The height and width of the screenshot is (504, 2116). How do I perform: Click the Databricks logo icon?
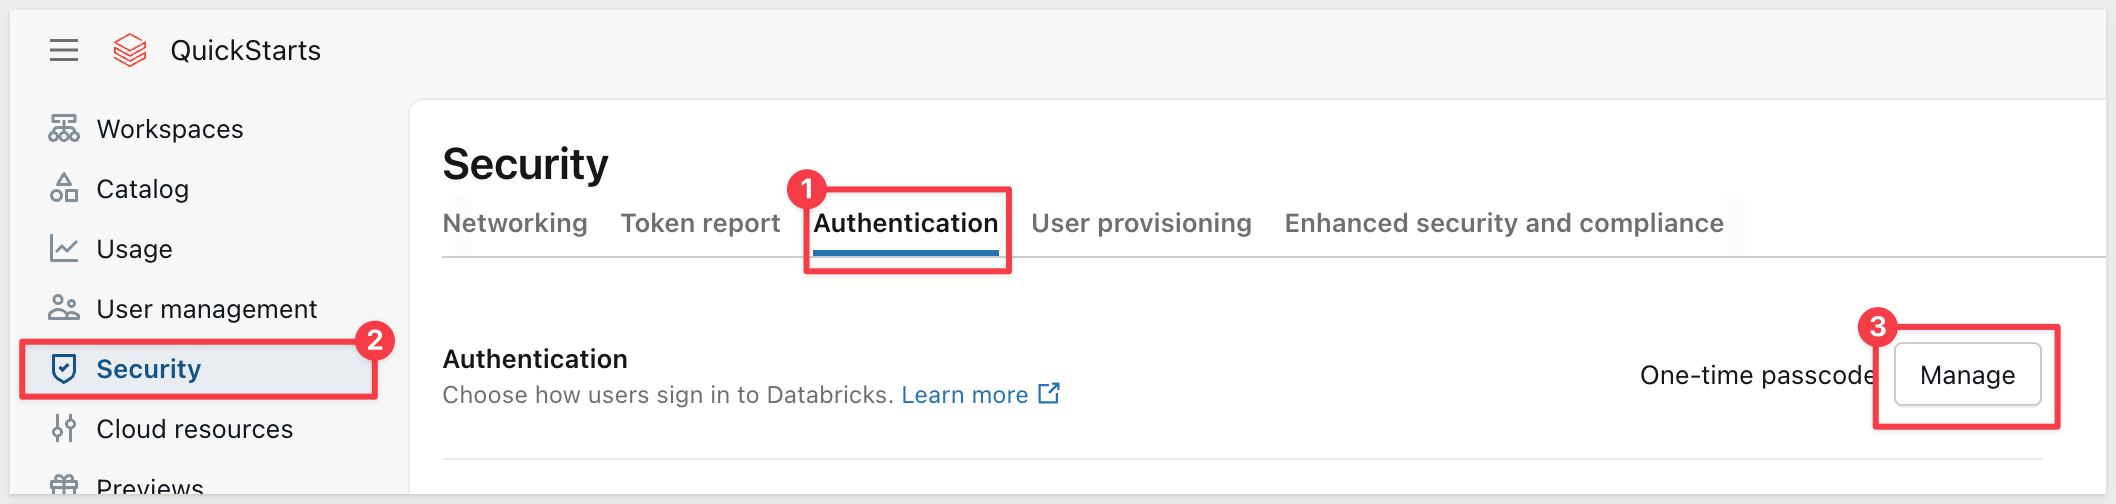[x=130, y=50]
